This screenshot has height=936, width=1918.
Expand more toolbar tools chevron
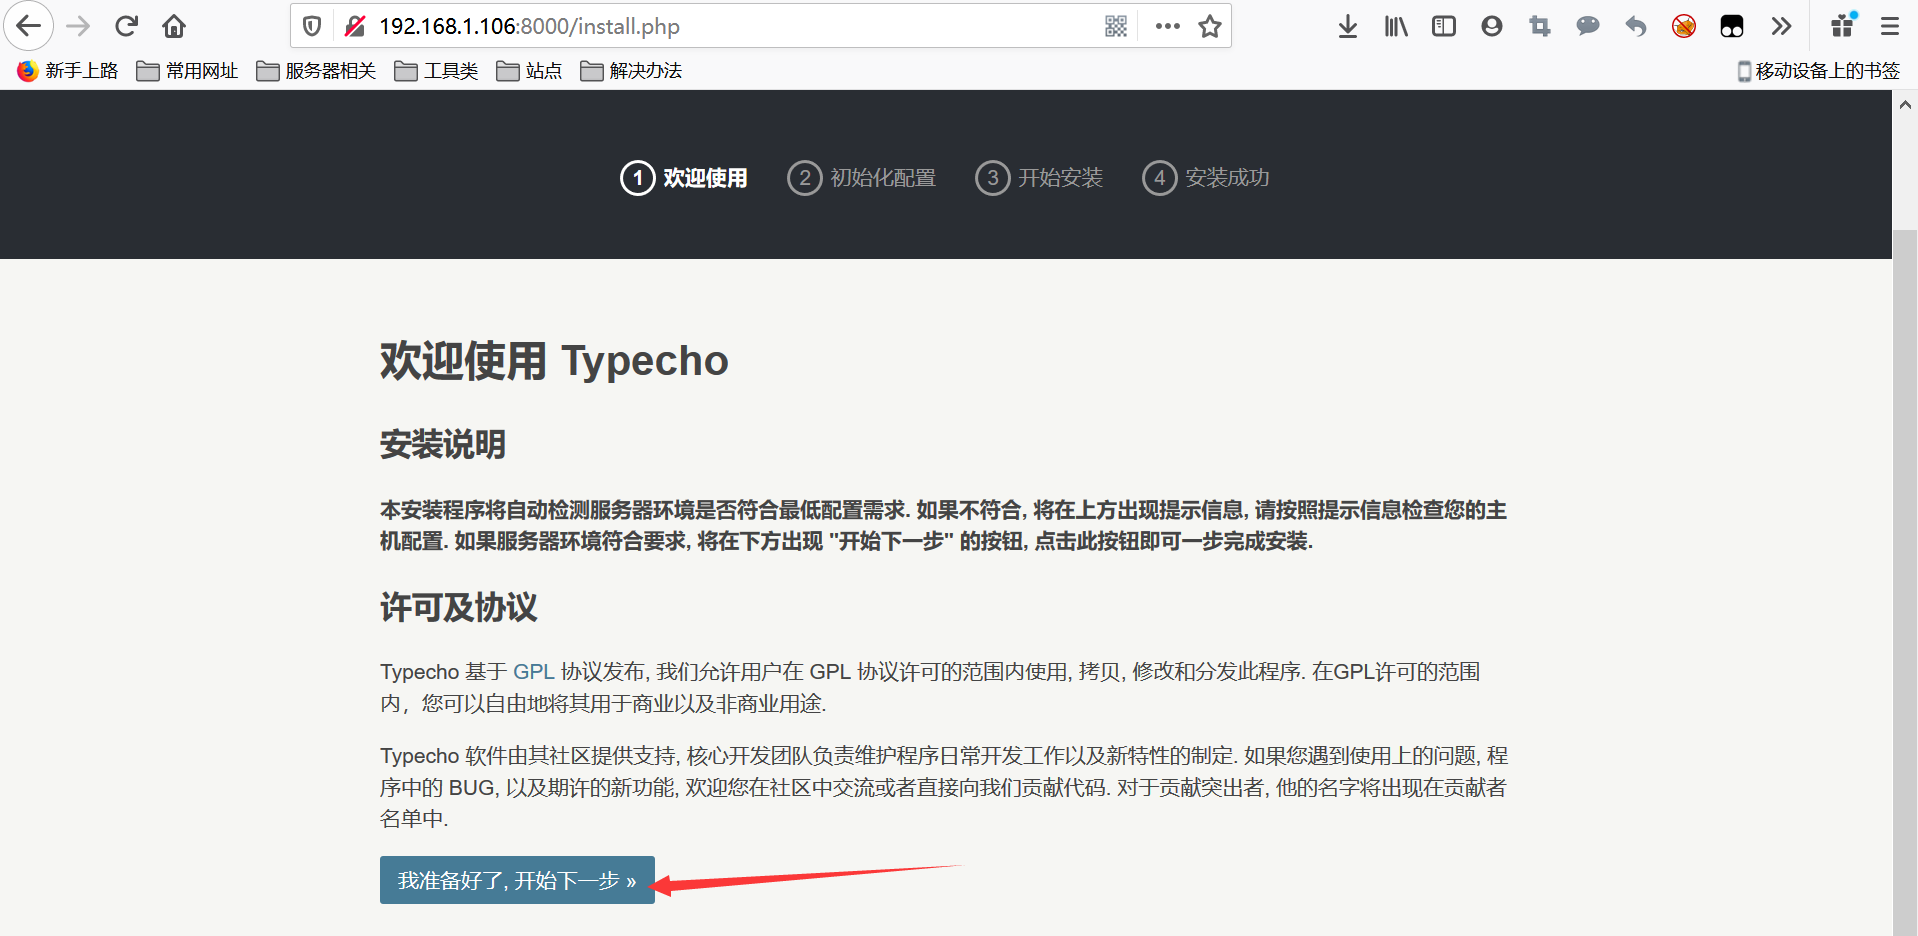pyautogui.click(x=1781, y=26)
